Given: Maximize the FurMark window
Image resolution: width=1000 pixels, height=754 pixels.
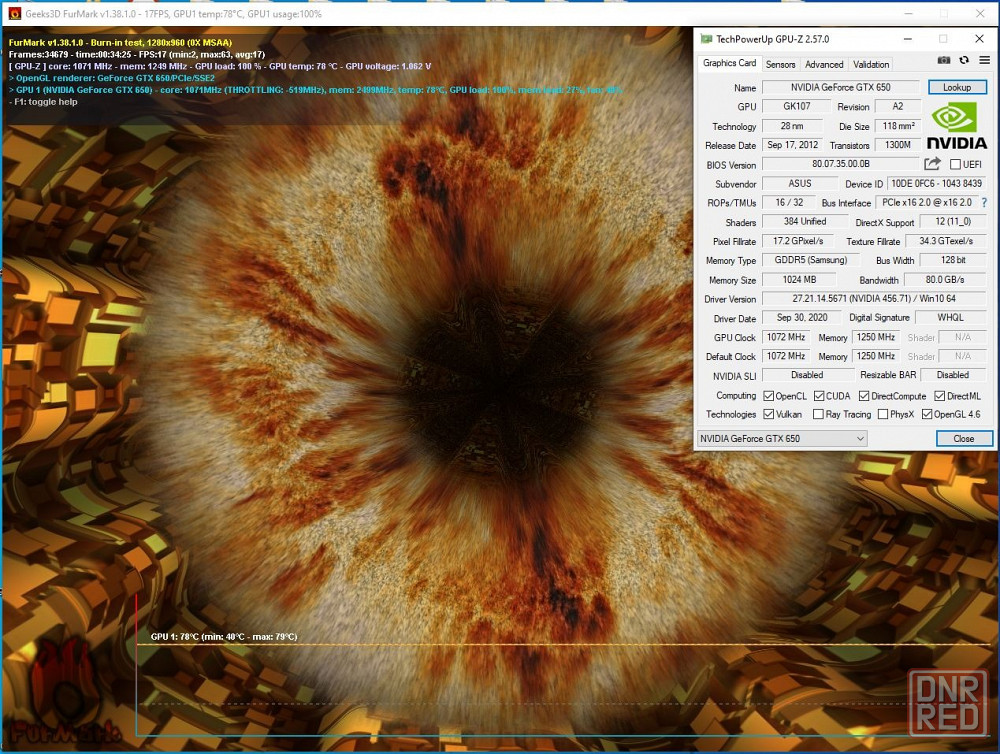Looking at the screenshot, I should (937, 13).
